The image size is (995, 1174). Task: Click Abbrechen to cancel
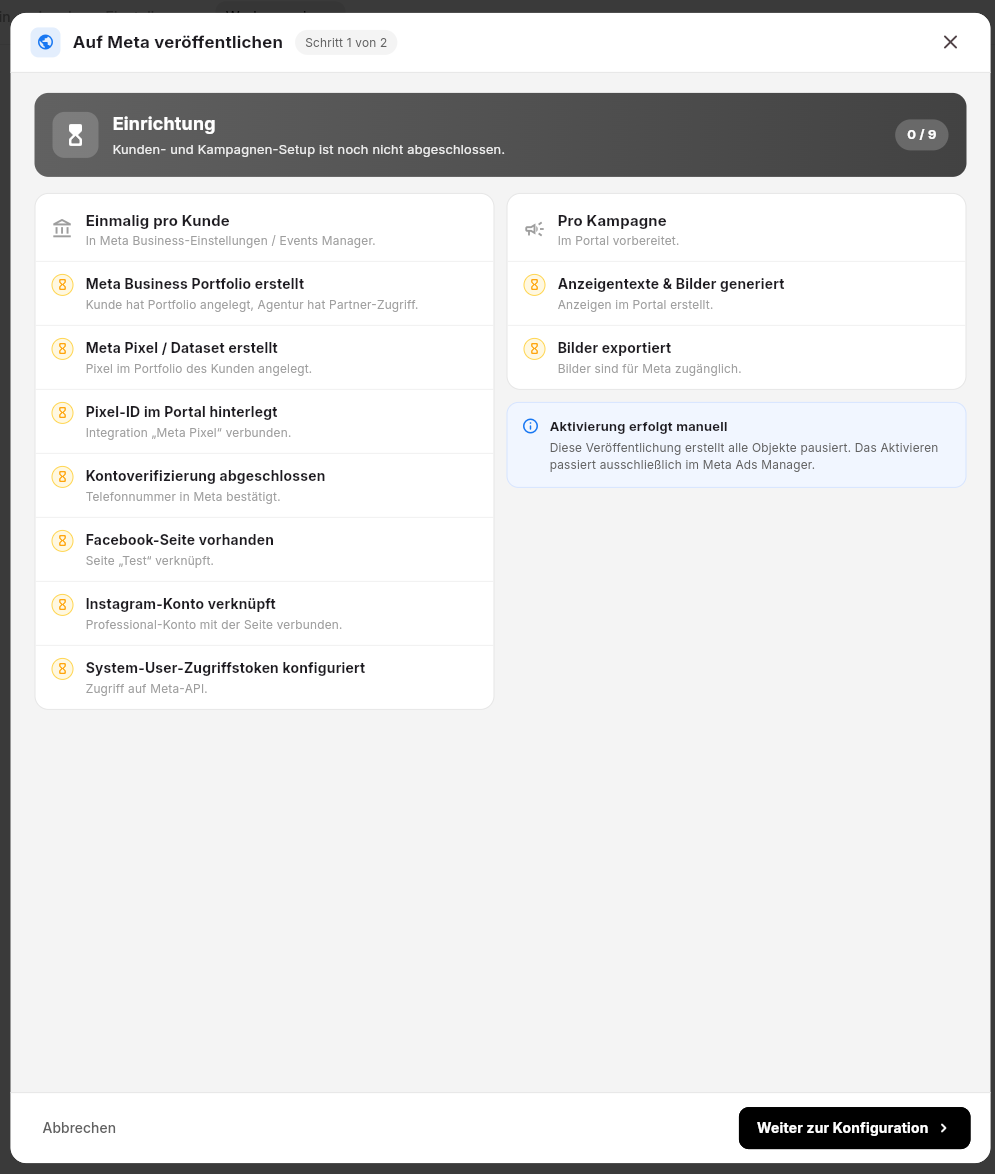click(x=79, y=1128)
